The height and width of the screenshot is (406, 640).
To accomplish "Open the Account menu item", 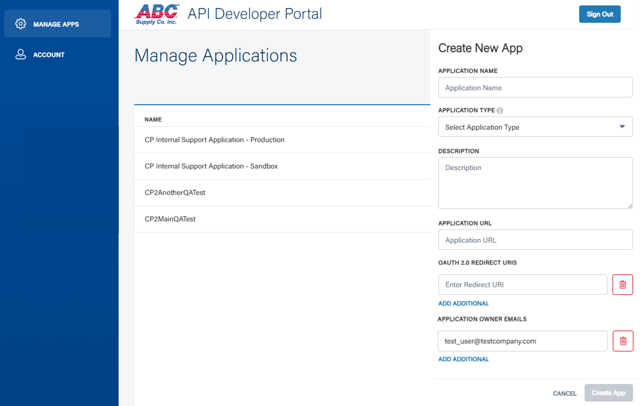I will (49, 55).
